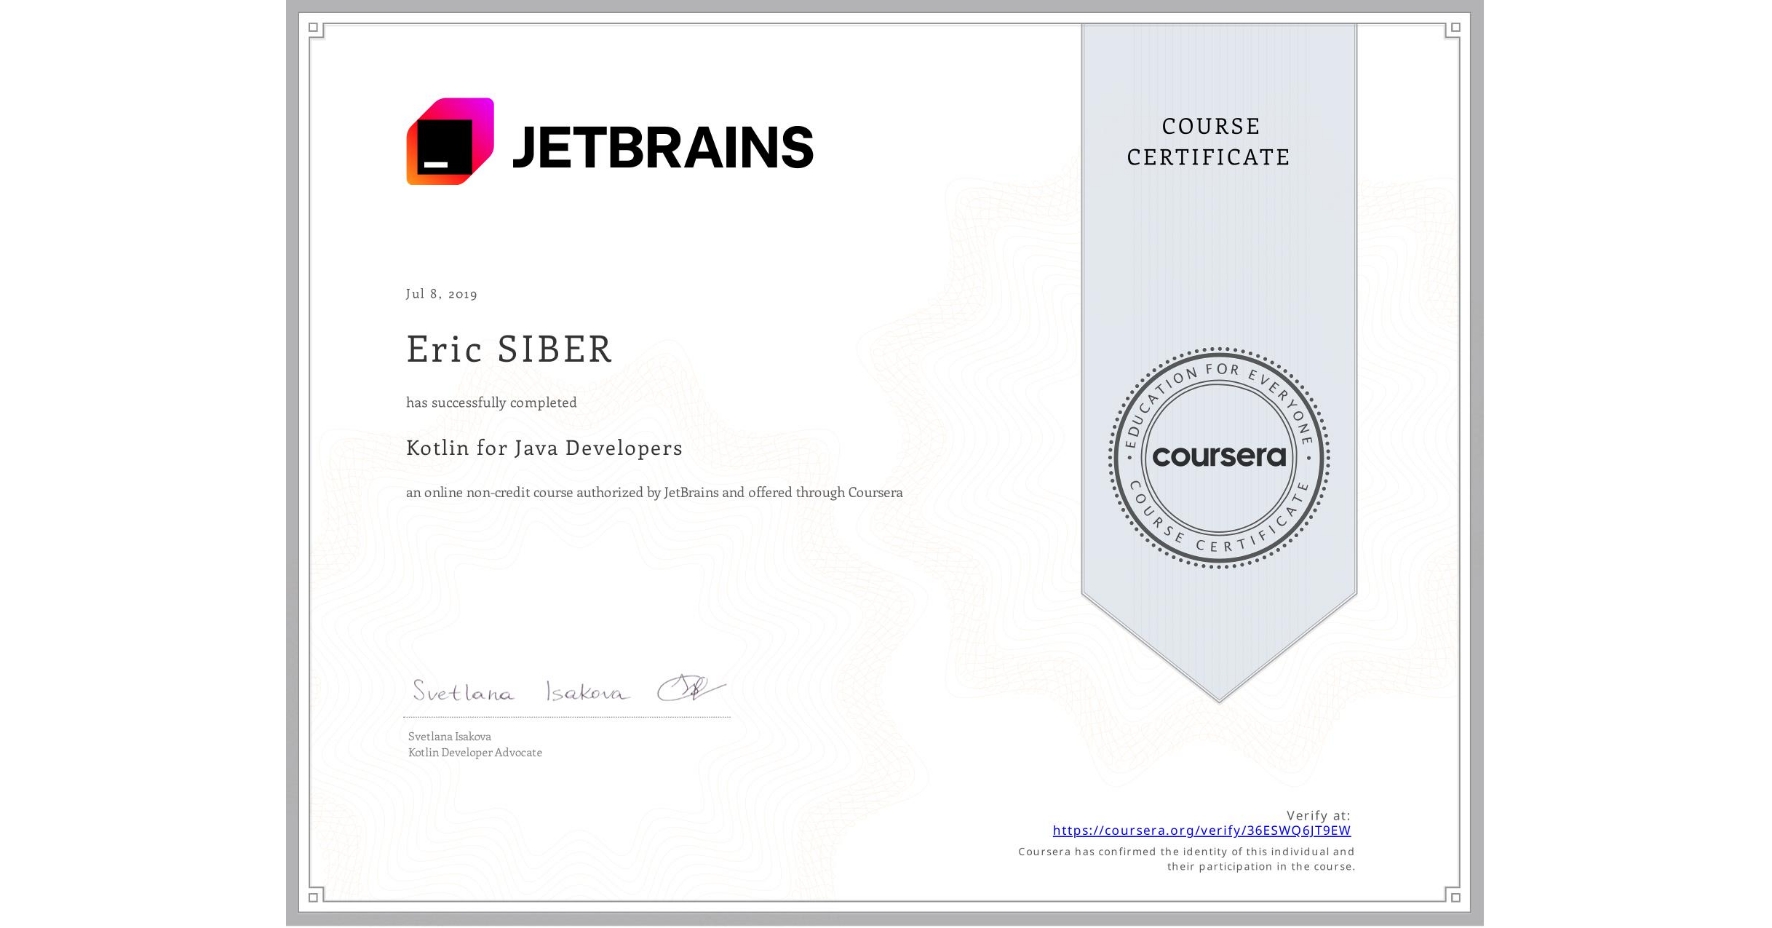Click the coursera wordmark inside the seal
The height and width of the screenshot is (928, 1772).
1219,457
